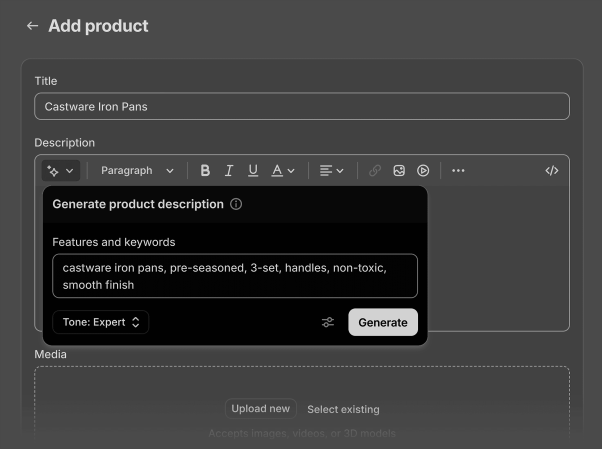Click the Select existing link
This screenshot has height=449, width=602.
pos(343,409)
